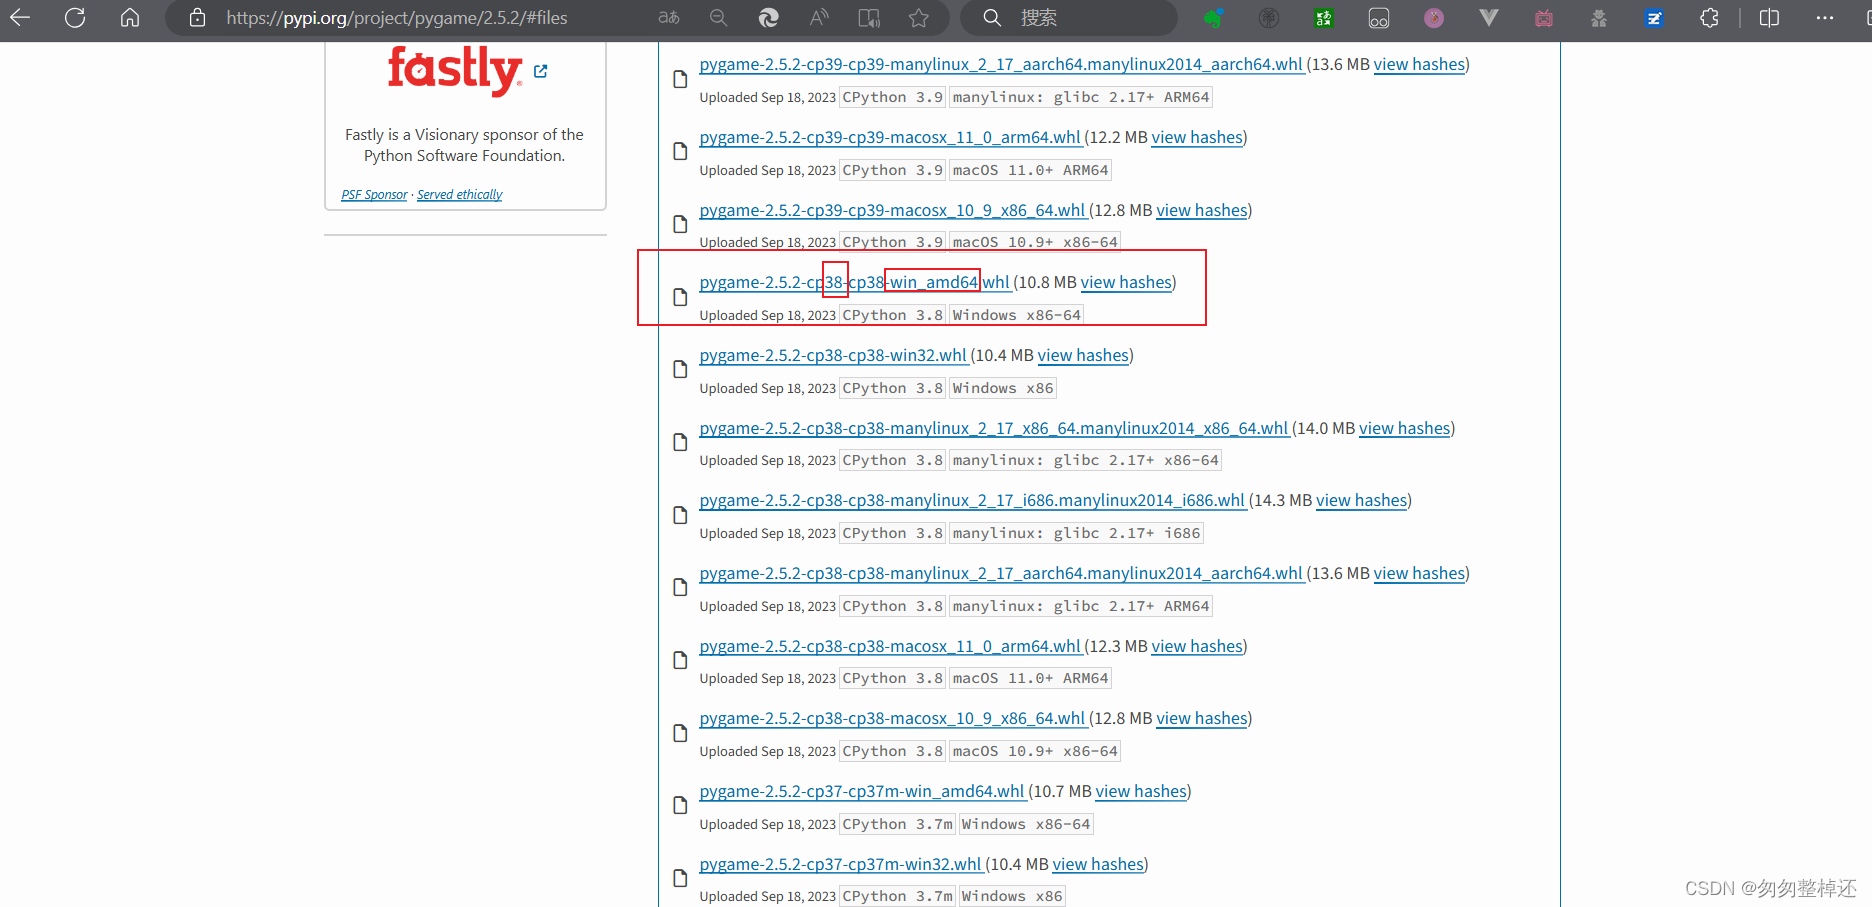View hashes for cp39 macosx_11_0_arm64 wheel
Viewport: 1872px width, 907px height.
point(1197,137)
